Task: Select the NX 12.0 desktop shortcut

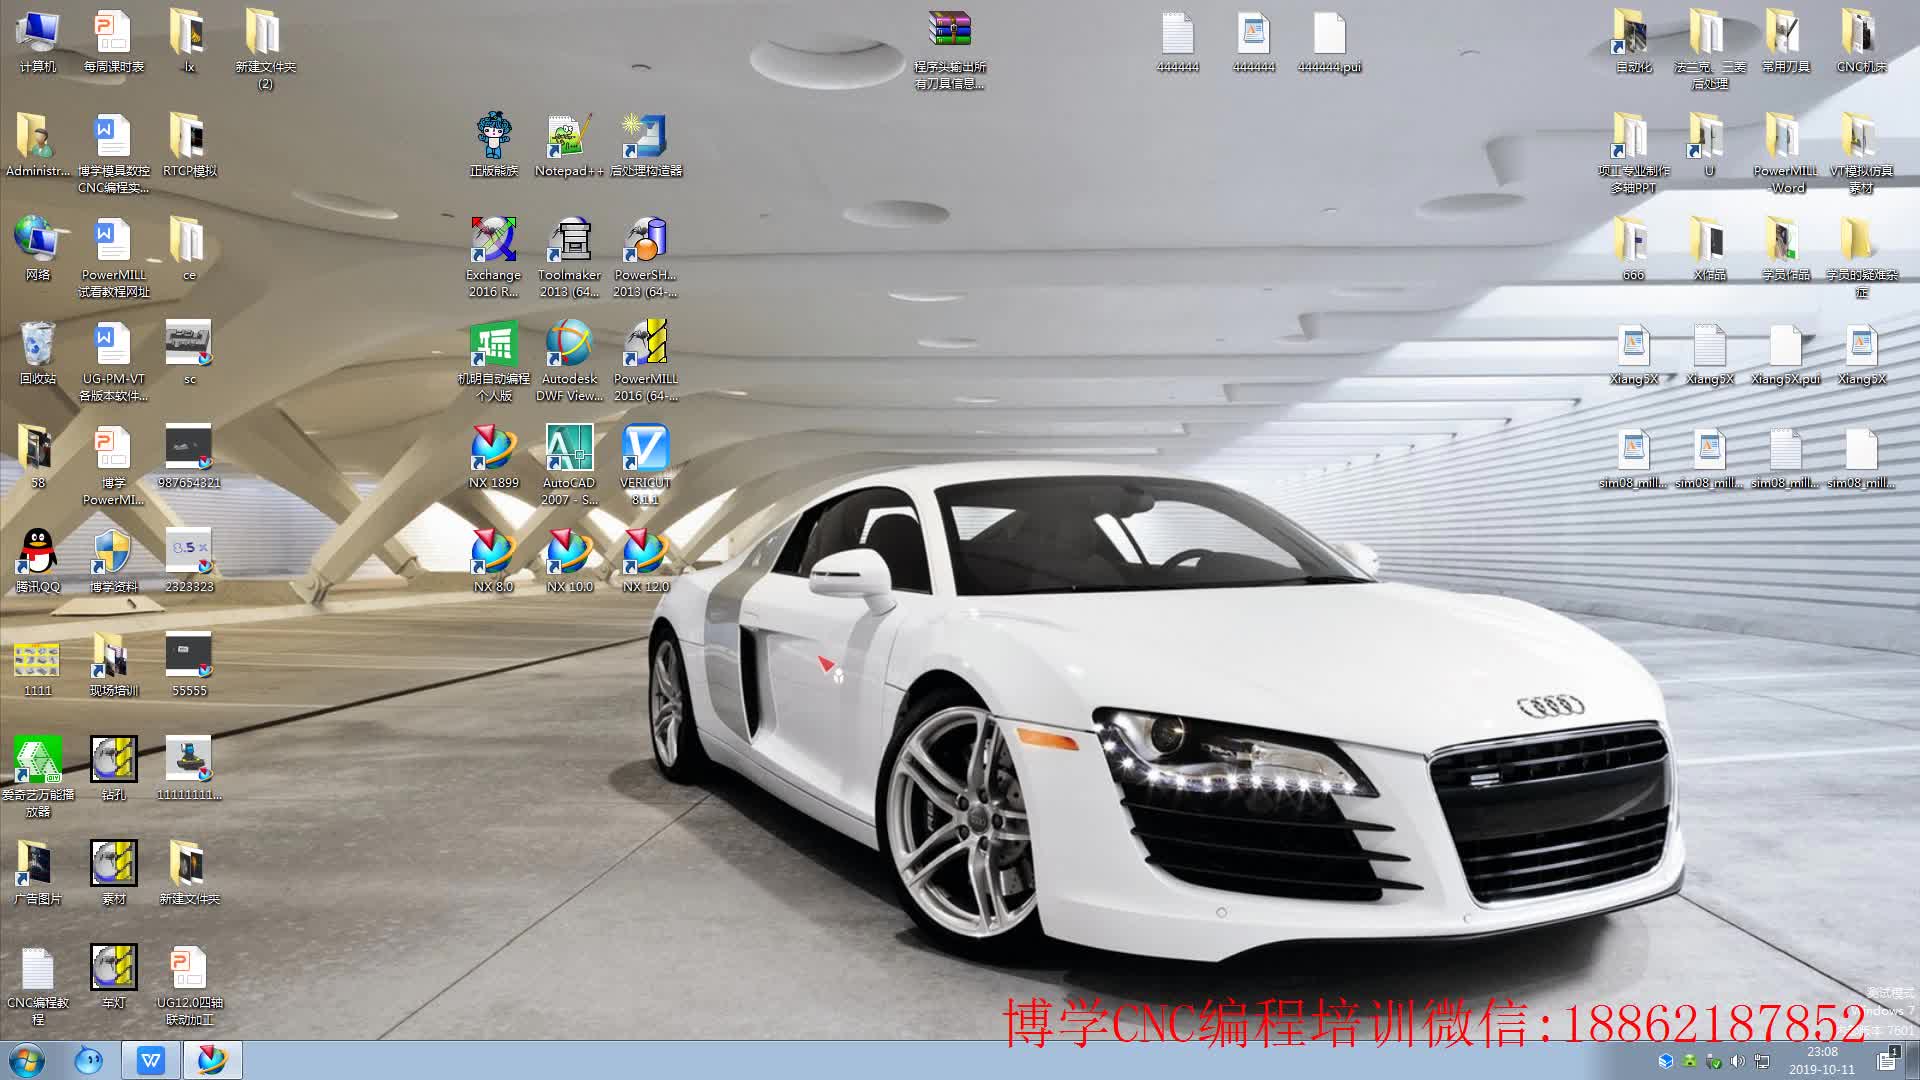Action: [645, 551]
